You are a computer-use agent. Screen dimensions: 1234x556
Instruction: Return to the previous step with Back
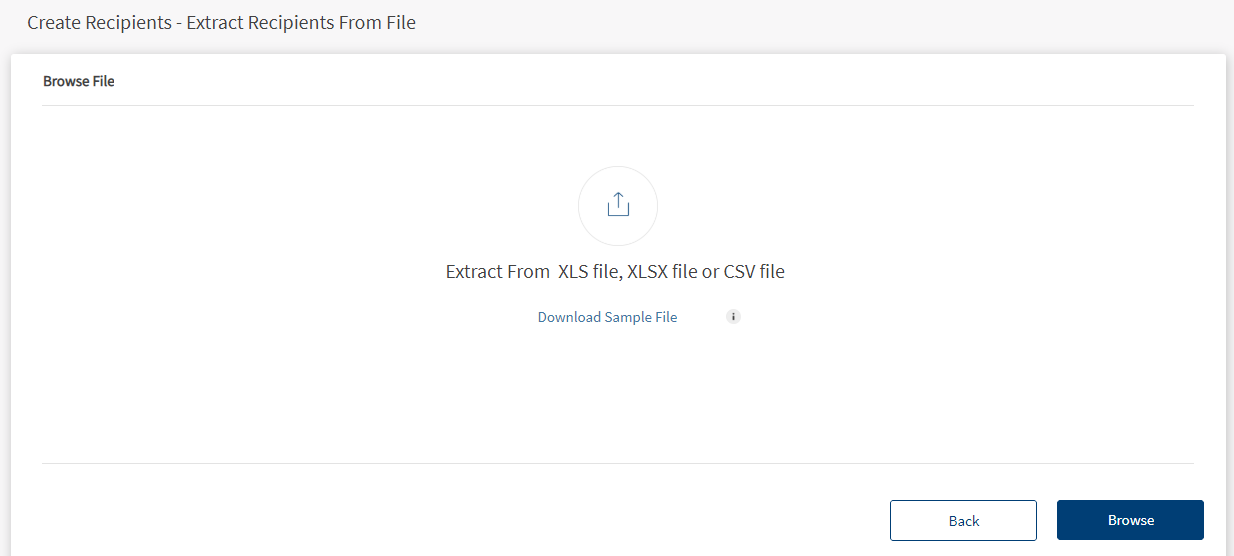point(963,520)
